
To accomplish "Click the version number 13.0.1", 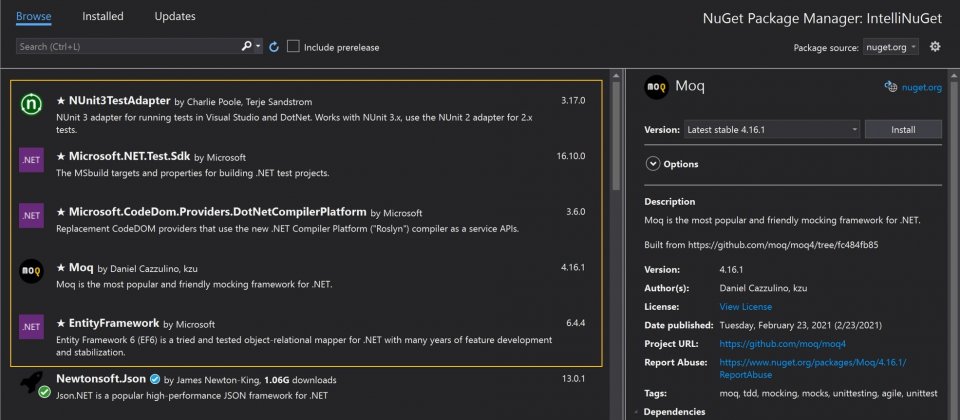I will 573,378.
